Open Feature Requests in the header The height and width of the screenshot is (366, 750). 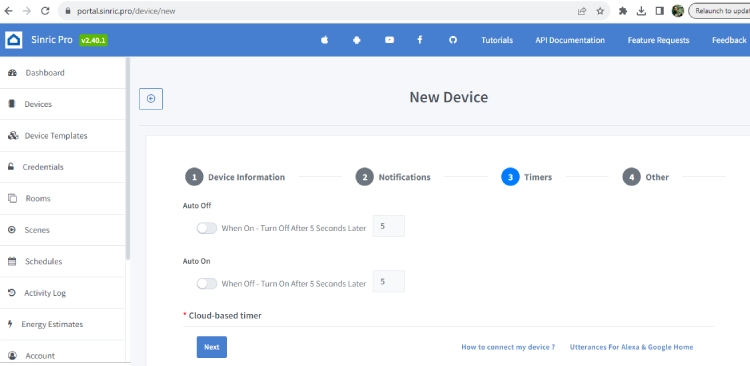tap(659, 40)
